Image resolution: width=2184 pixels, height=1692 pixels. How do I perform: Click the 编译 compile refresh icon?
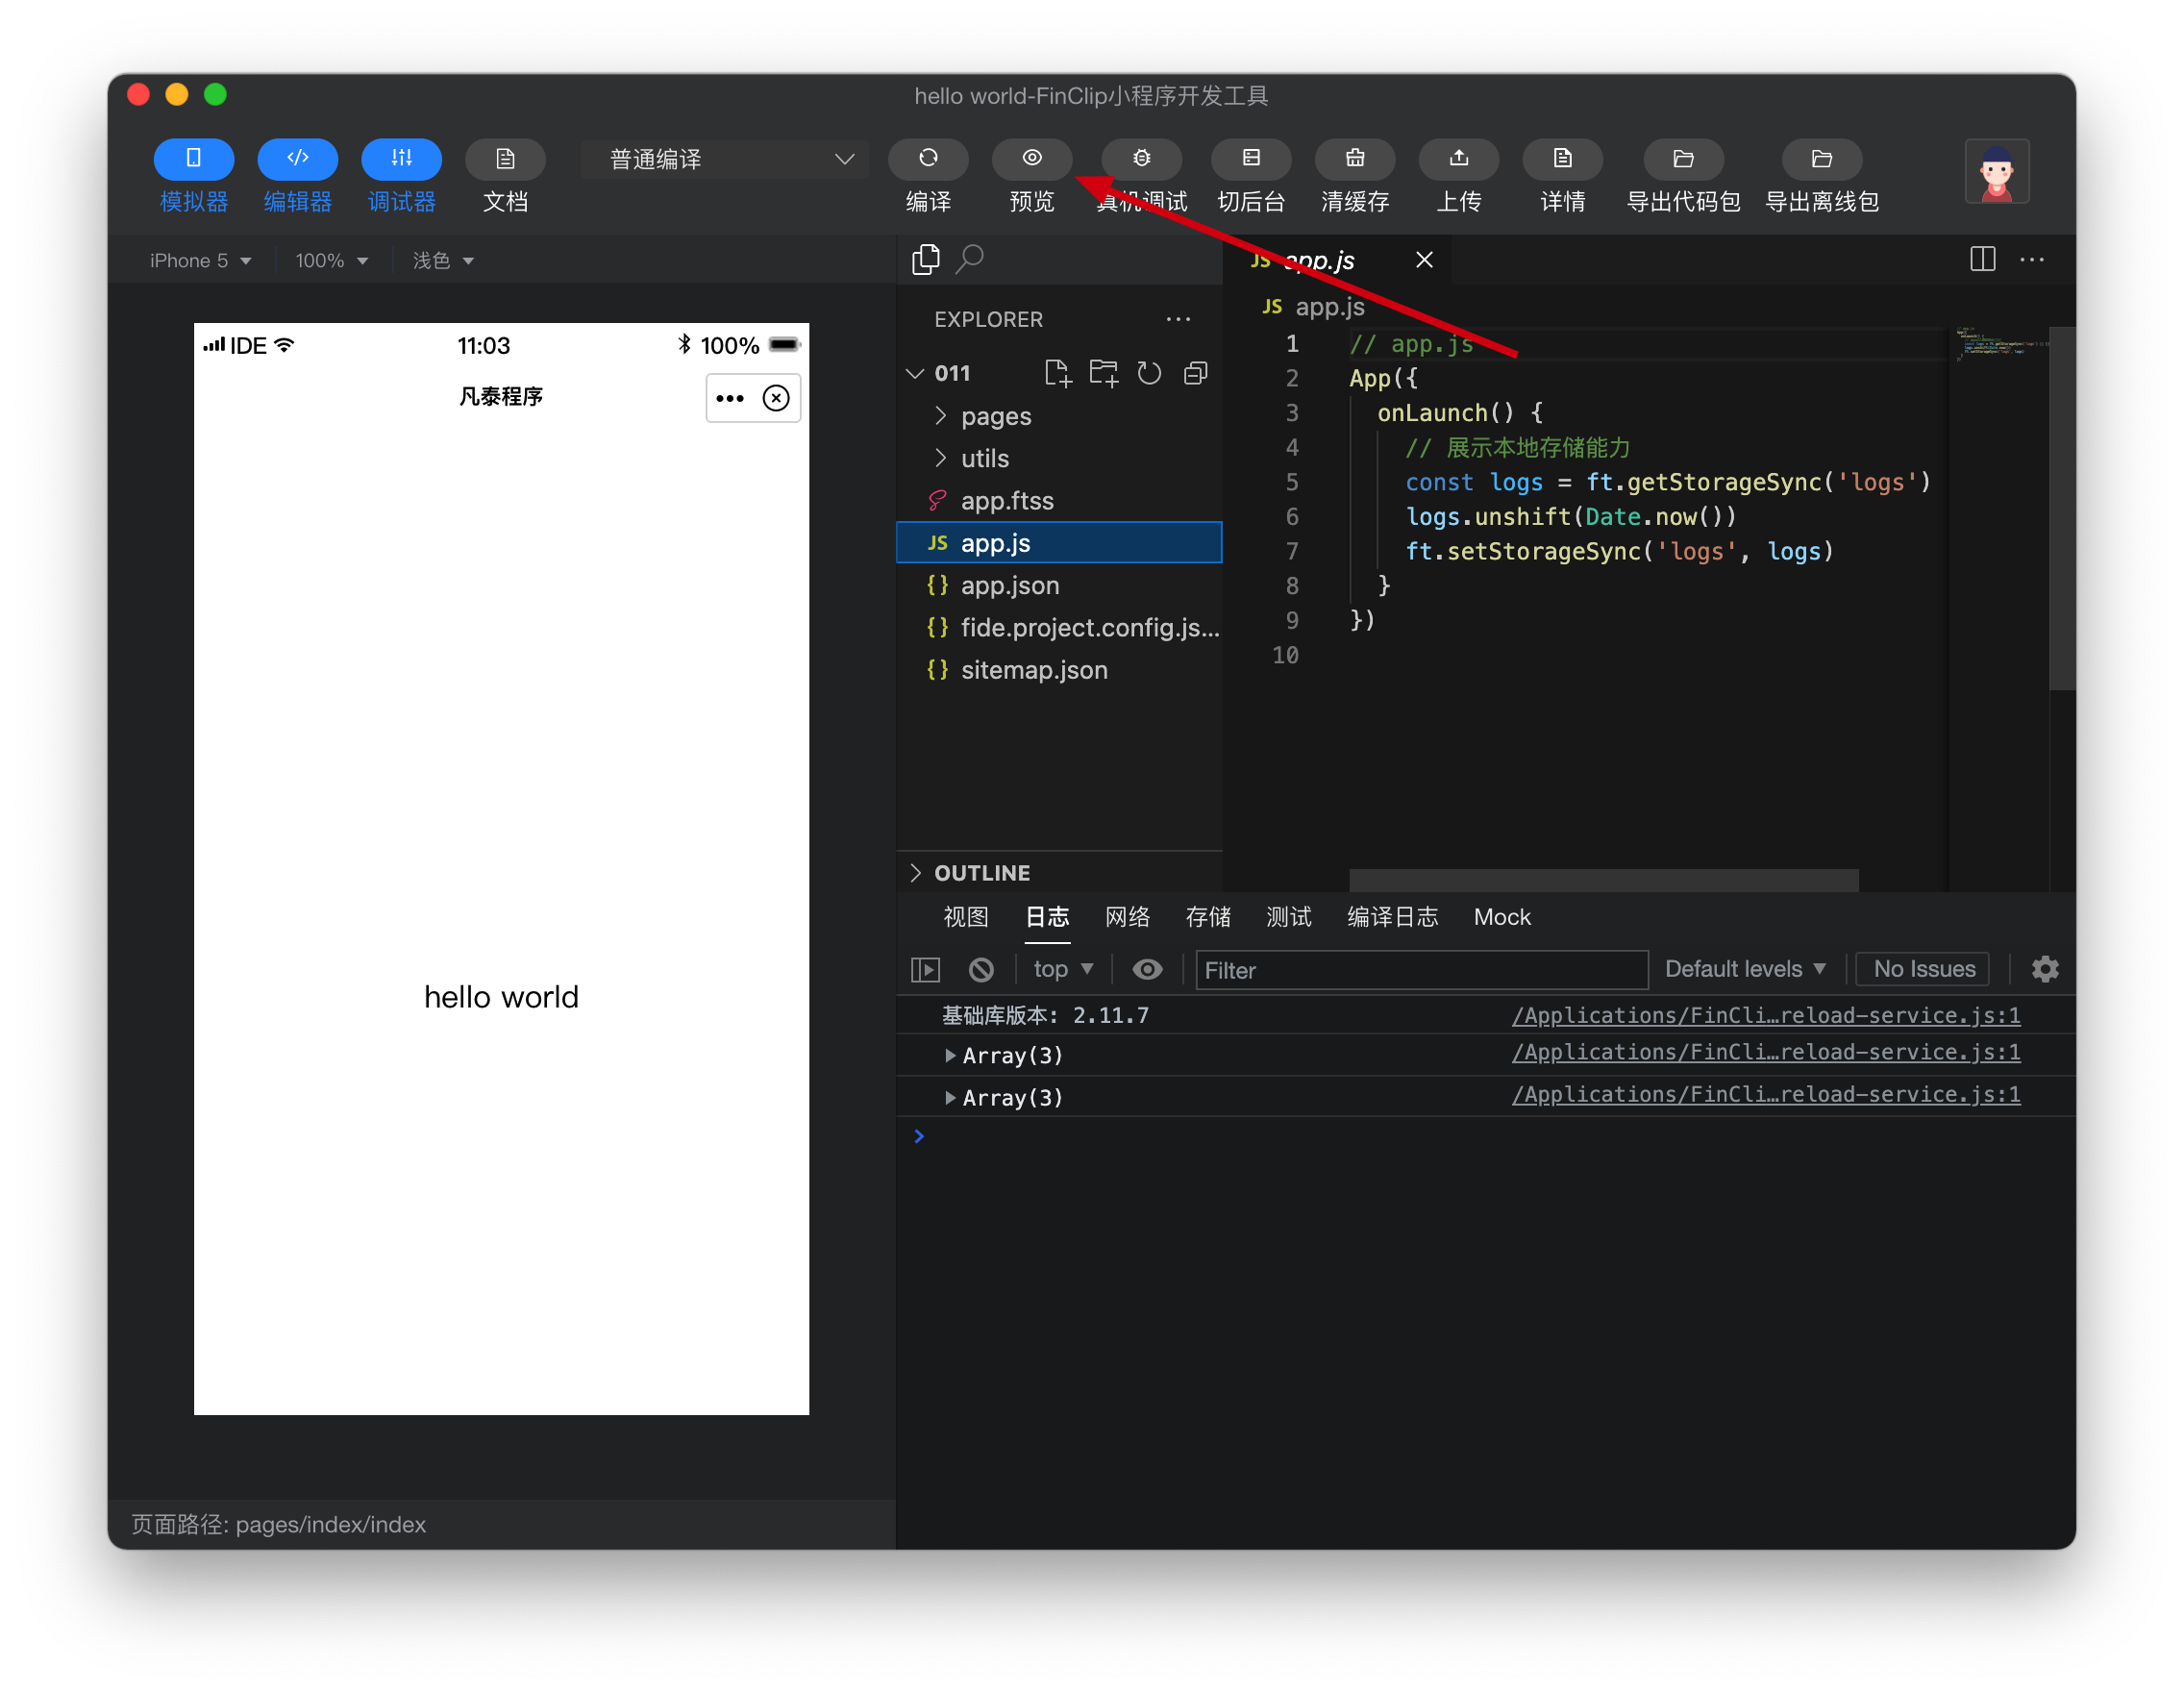coord(927,158)
